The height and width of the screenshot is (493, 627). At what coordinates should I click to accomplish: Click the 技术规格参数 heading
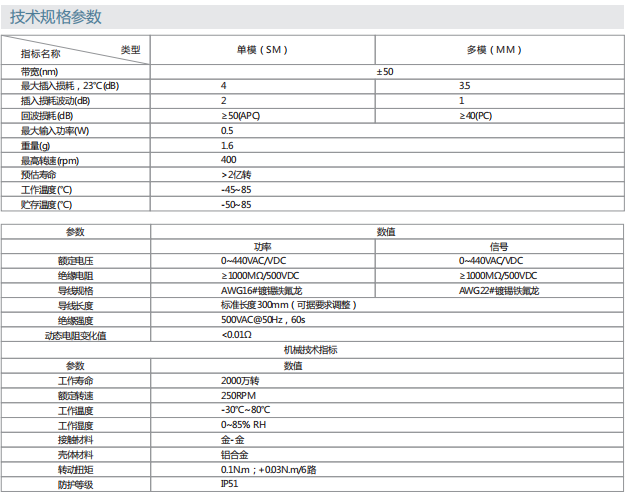[60, 17]
